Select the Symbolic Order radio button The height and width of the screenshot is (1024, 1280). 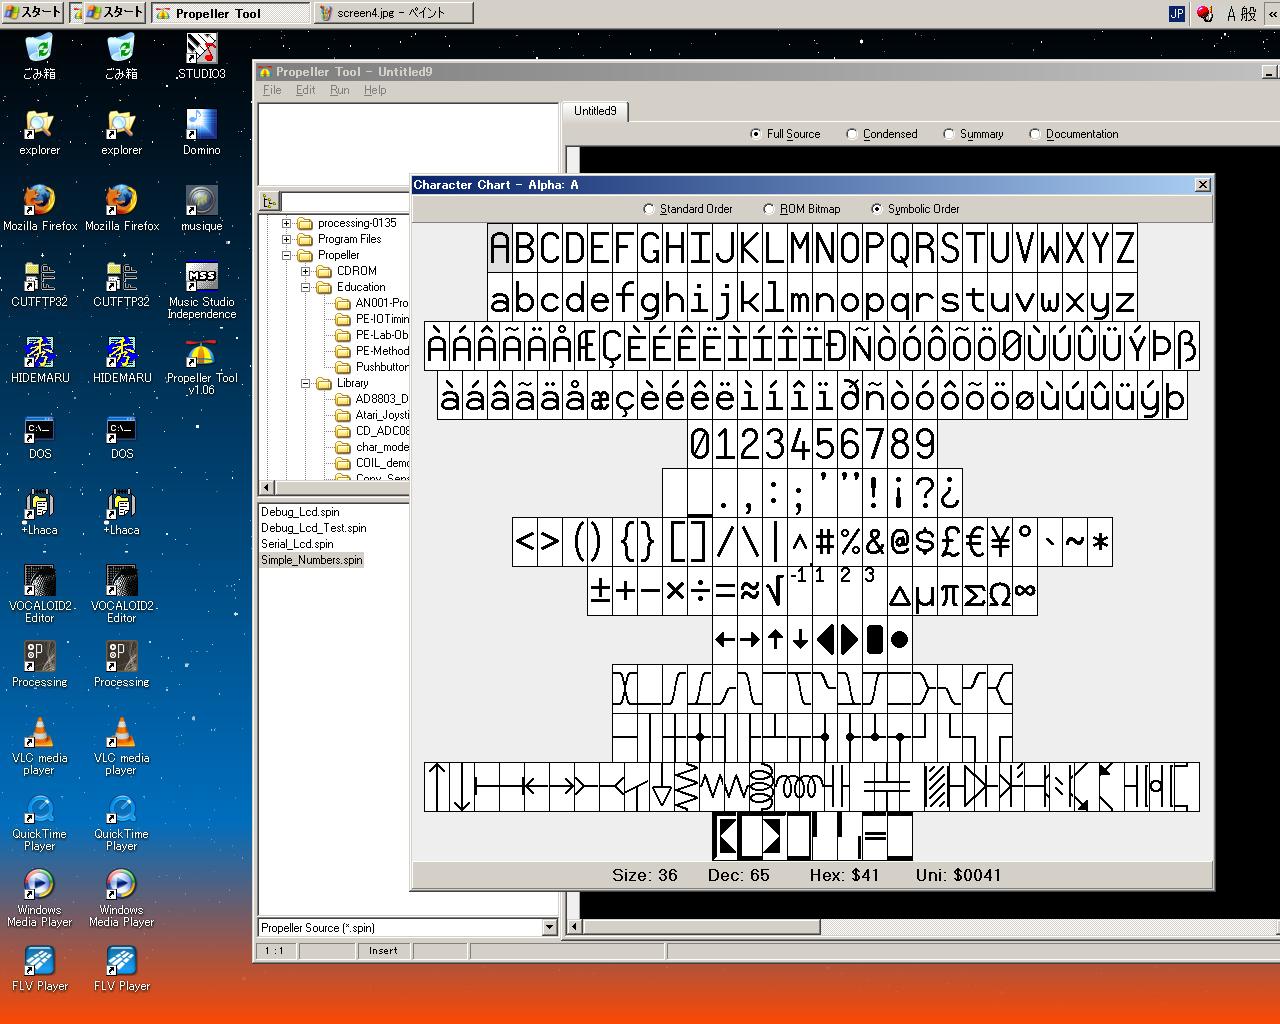[x=915, y=209]
